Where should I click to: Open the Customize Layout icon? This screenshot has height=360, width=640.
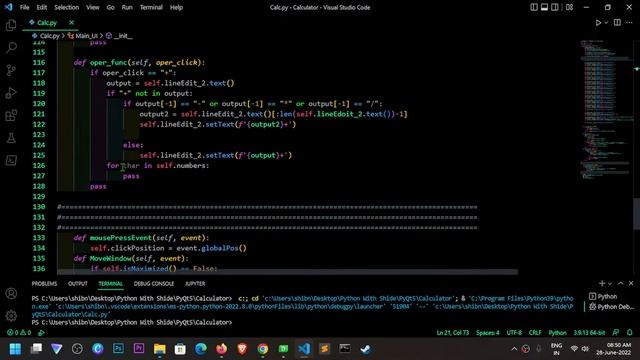(x=569, y=7)
